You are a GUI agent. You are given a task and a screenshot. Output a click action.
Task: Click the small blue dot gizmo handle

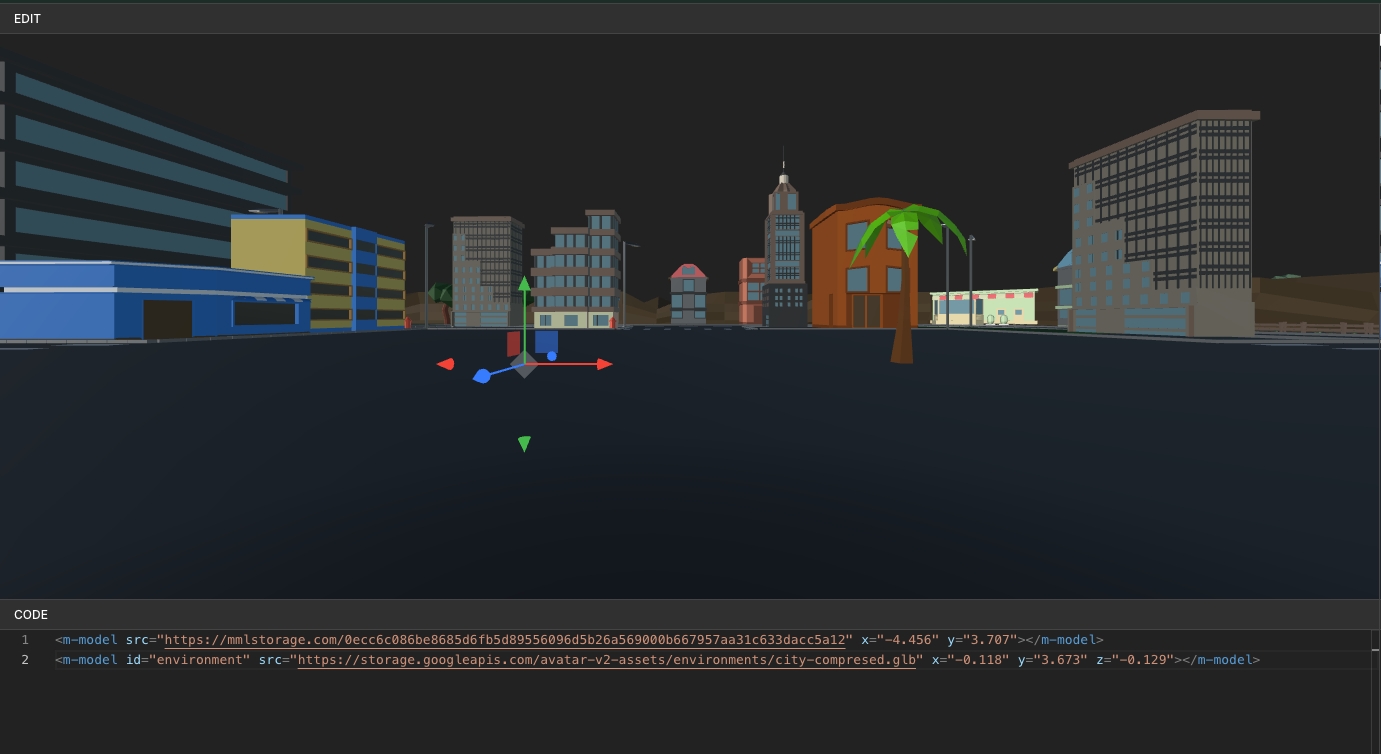tap(552, 356)
